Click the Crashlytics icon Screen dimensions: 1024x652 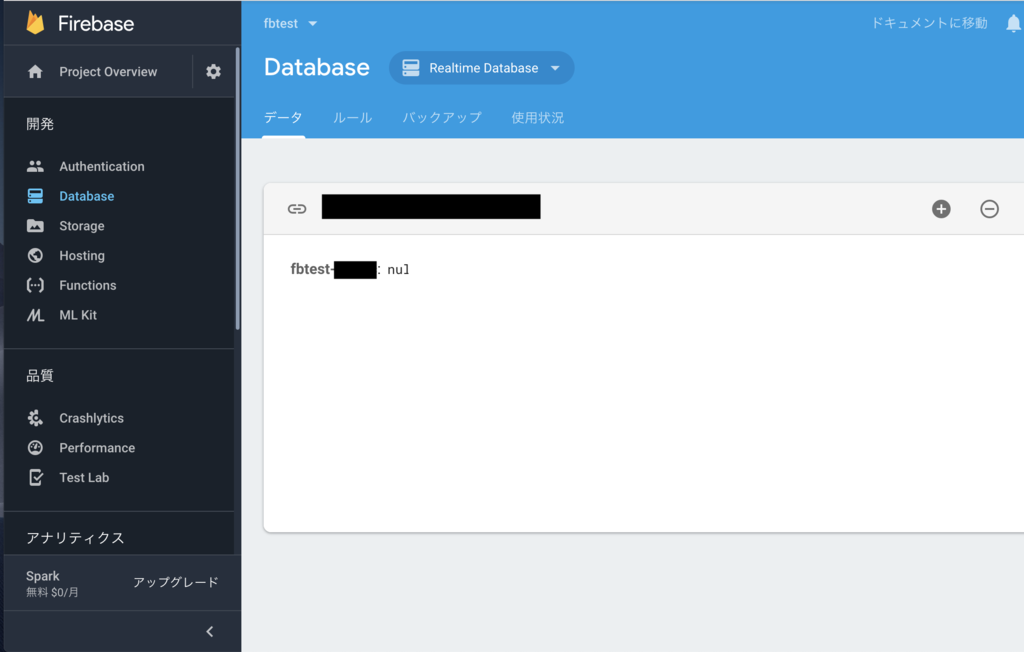pyautogui.click(x=35, y=418)
